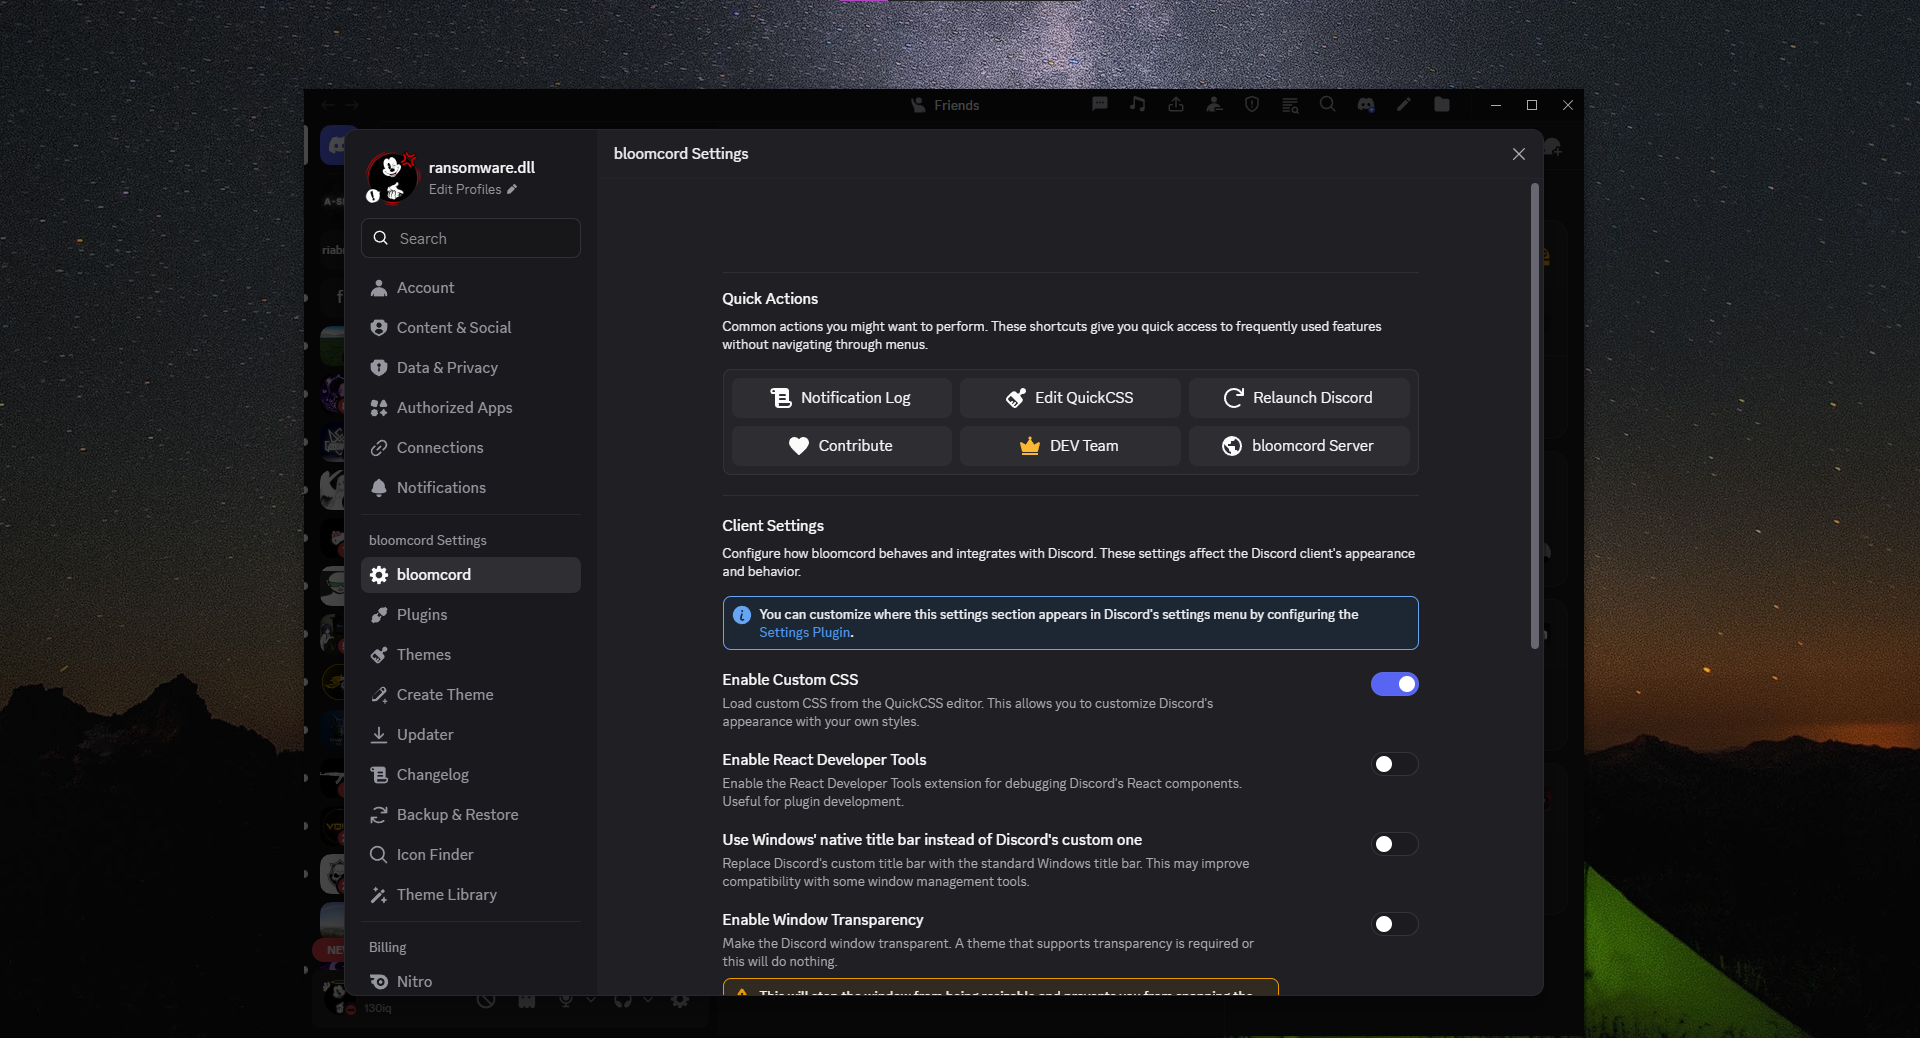The width and height of the screenshot is (1920, 1038).
Task: Open the Plugins section
Action: [470, 615]
